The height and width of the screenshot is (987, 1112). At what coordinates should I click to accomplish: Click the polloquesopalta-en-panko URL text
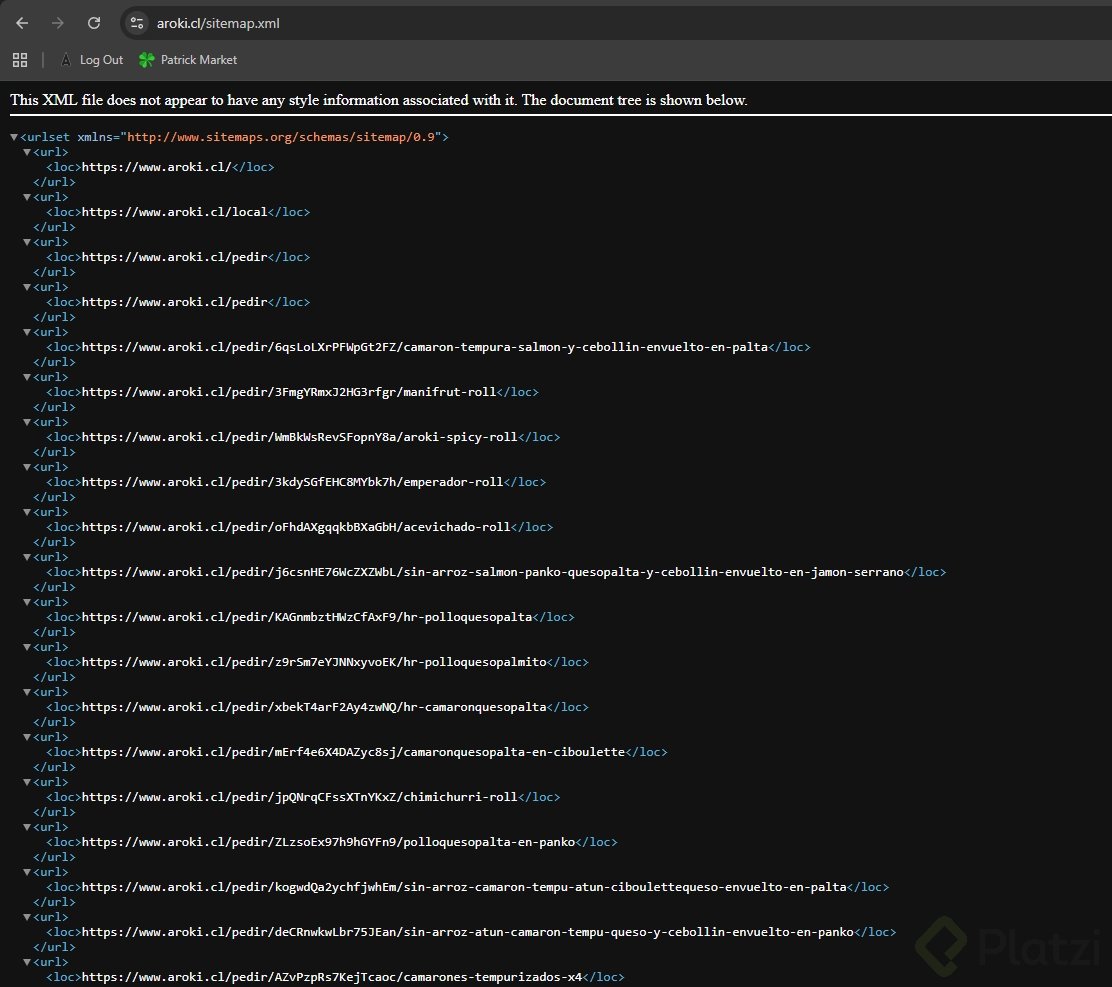pyautogui.click(x=328, y=842)
